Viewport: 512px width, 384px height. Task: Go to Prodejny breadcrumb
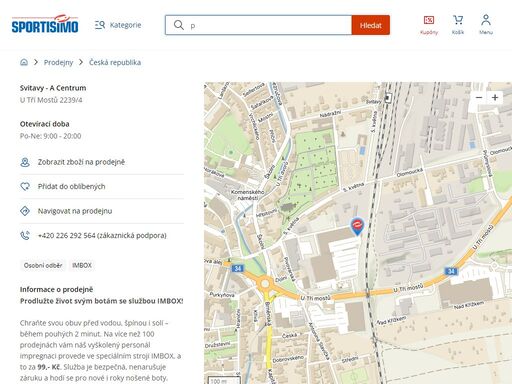pos(58,62)
